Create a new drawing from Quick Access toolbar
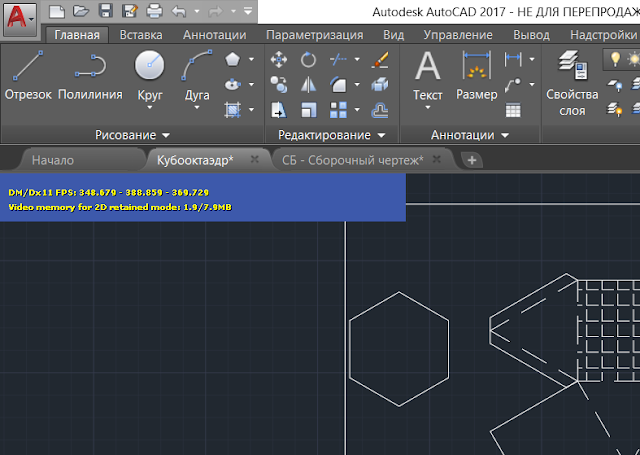The height and width of the screenshot is (455, 640). pos(57,11)
